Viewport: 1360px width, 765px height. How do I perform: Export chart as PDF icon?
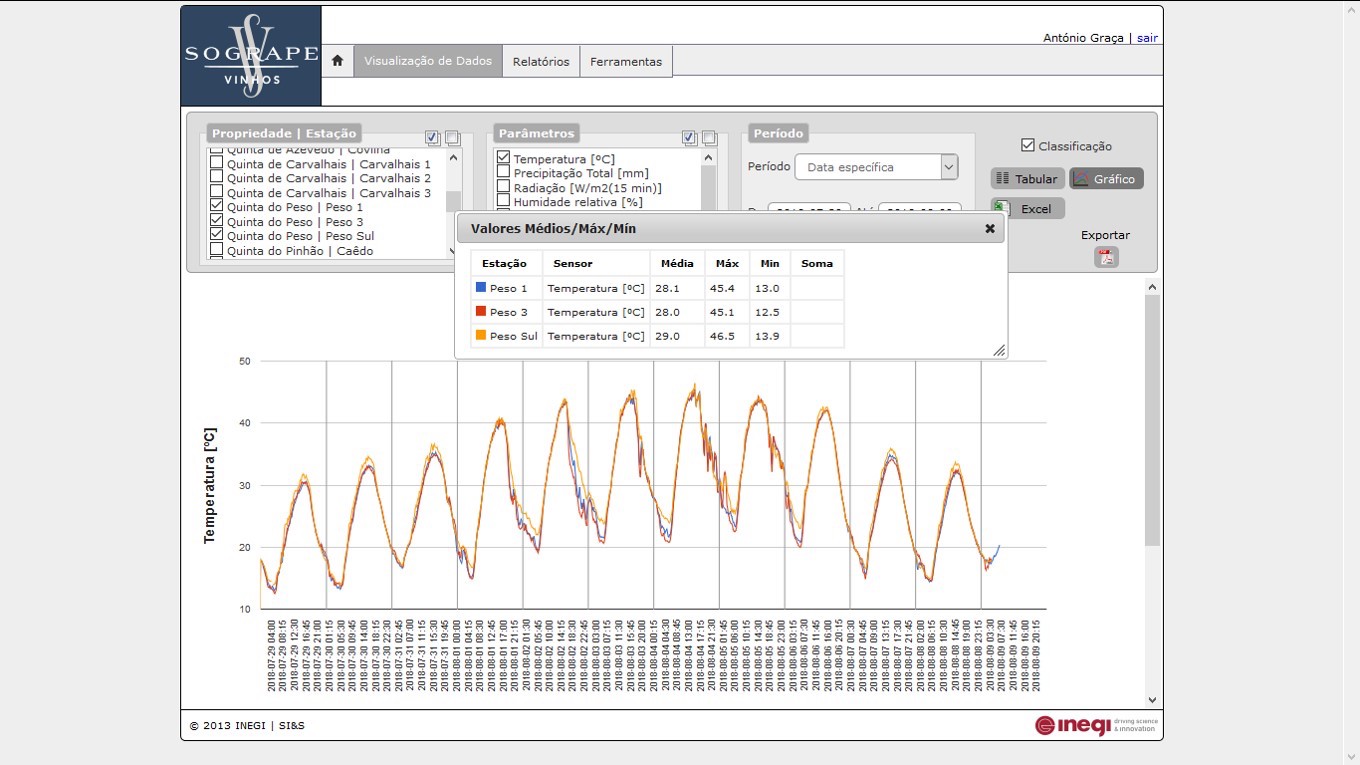pyautogui.click(x=1106, y=257)
